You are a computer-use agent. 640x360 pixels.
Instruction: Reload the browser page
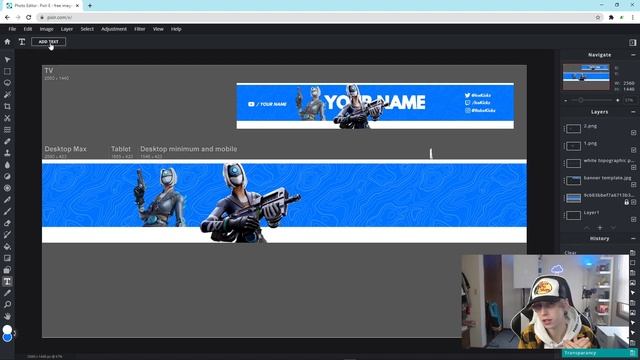[29, 18]
